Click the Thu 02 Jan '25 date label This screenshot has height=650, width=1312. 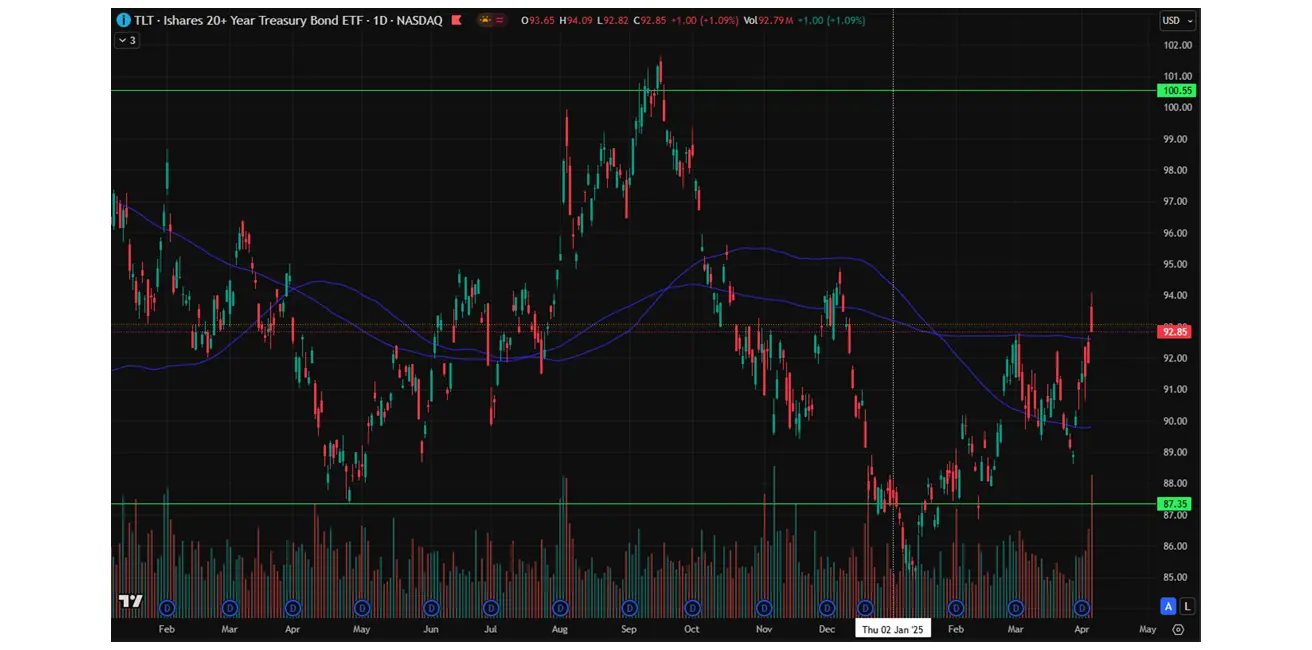click(x=894, y=629)
